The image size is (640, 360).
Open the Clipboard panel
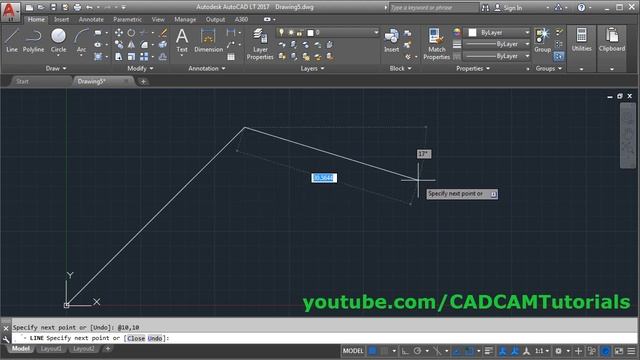(x=612, y=40)
